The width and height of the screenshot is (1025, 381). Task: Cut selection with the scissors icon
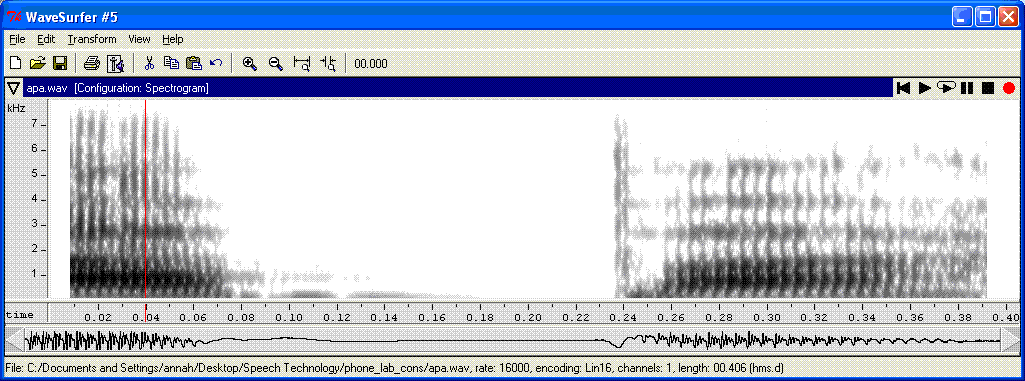[149, 63]
